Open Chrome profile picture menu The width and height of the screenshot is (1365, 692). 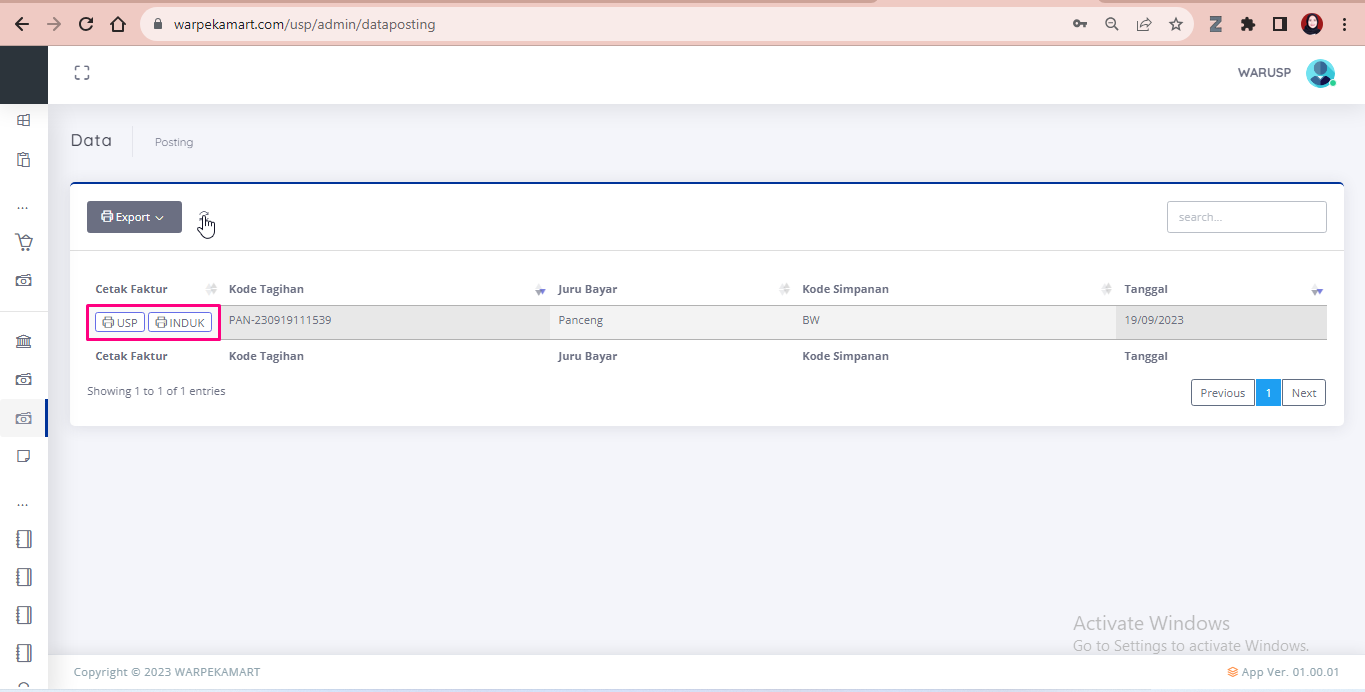tap(1312, 24)
